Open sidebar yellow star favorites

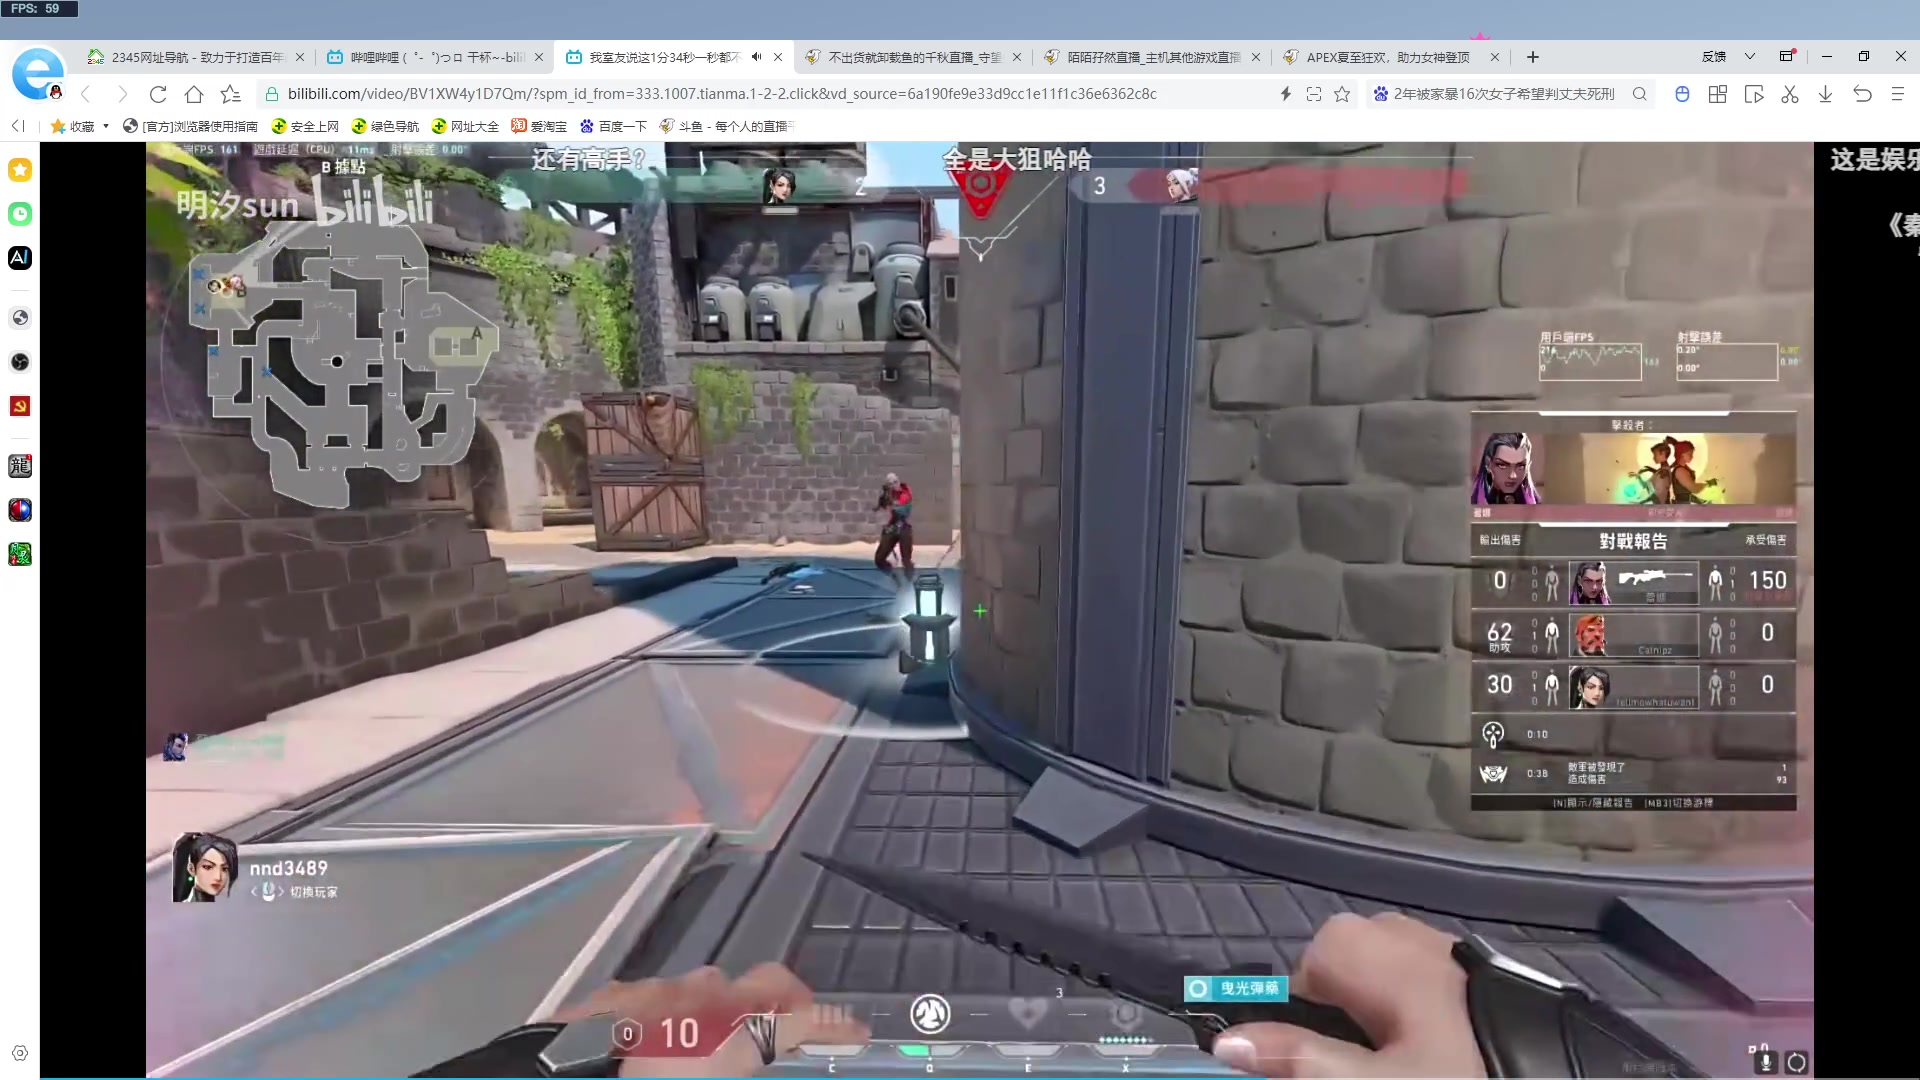pyautogui.click(x=20, y=170)
